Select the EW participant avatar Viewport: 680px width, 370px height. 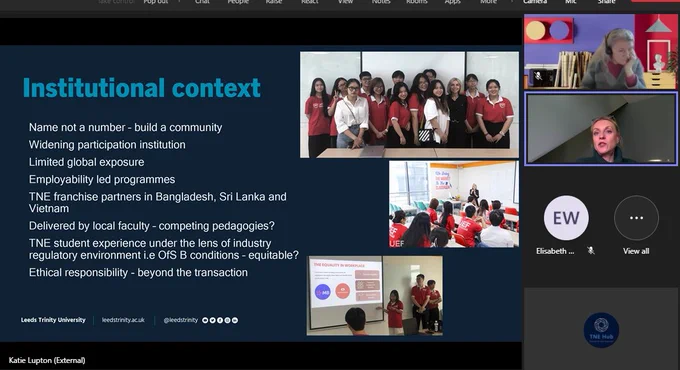566,218
